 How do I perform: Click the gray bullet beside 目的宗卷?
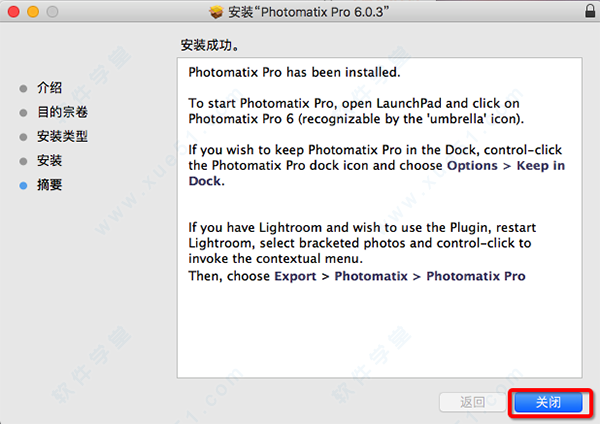[x=24, y=112]
